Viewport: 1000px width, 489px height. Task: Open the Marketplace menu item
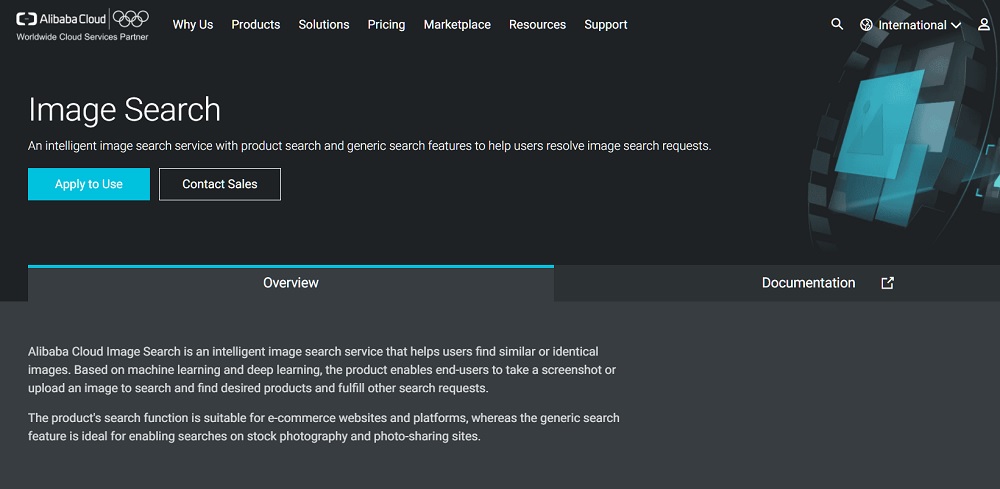coord(457,25)
